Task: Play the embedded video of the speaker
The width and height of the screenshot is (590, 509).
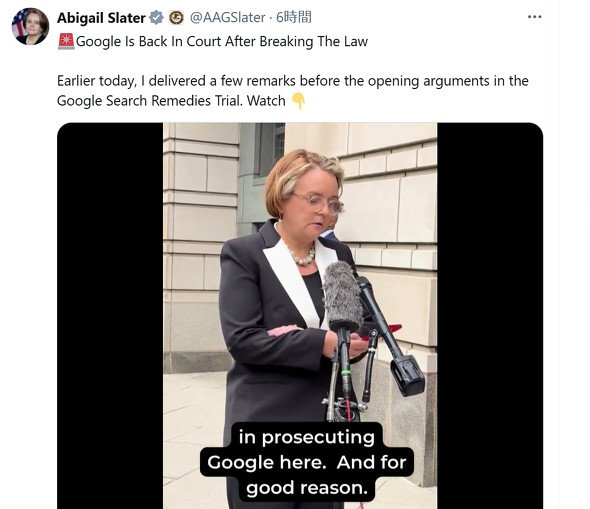Action: point(300,316)
